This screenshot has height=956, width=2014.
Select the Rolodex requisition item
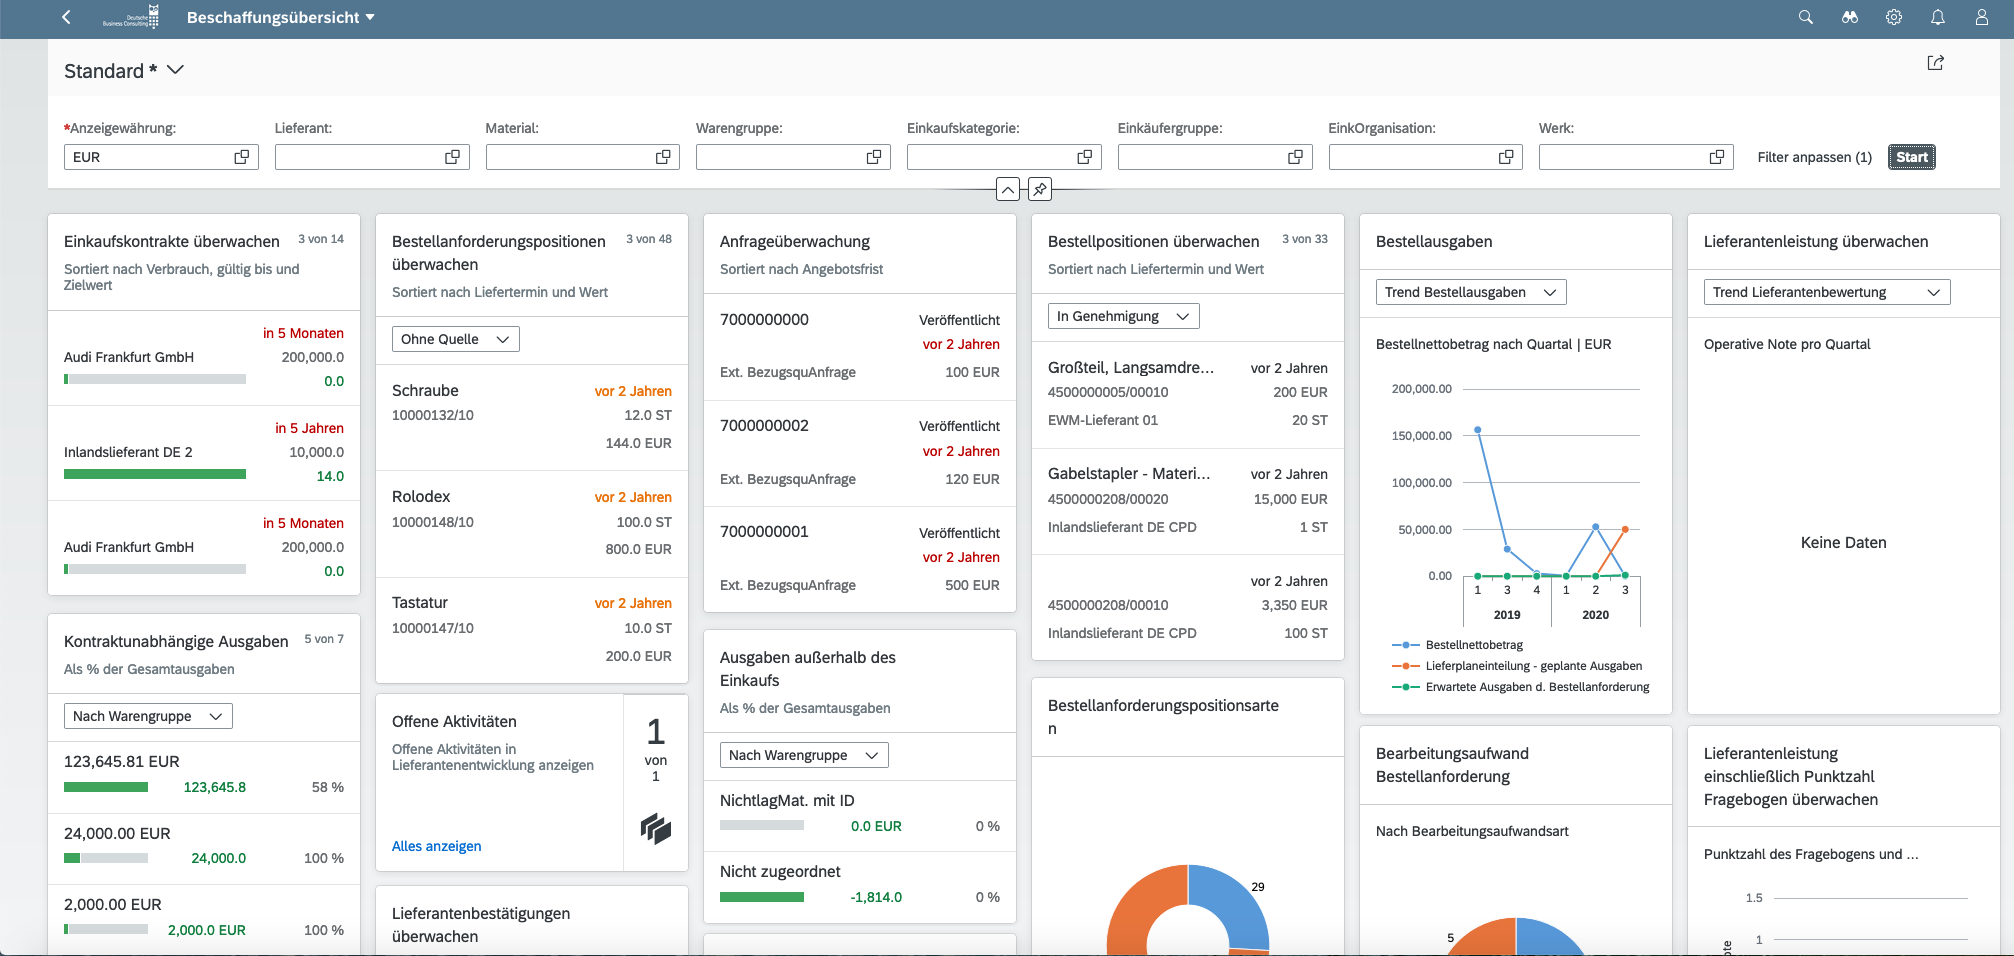532,523
